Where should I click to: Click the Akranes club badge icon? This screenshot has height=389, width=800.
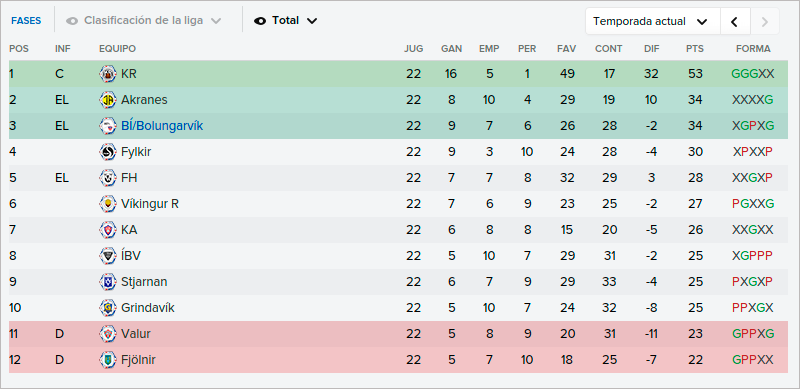click(x=108, y=100)
